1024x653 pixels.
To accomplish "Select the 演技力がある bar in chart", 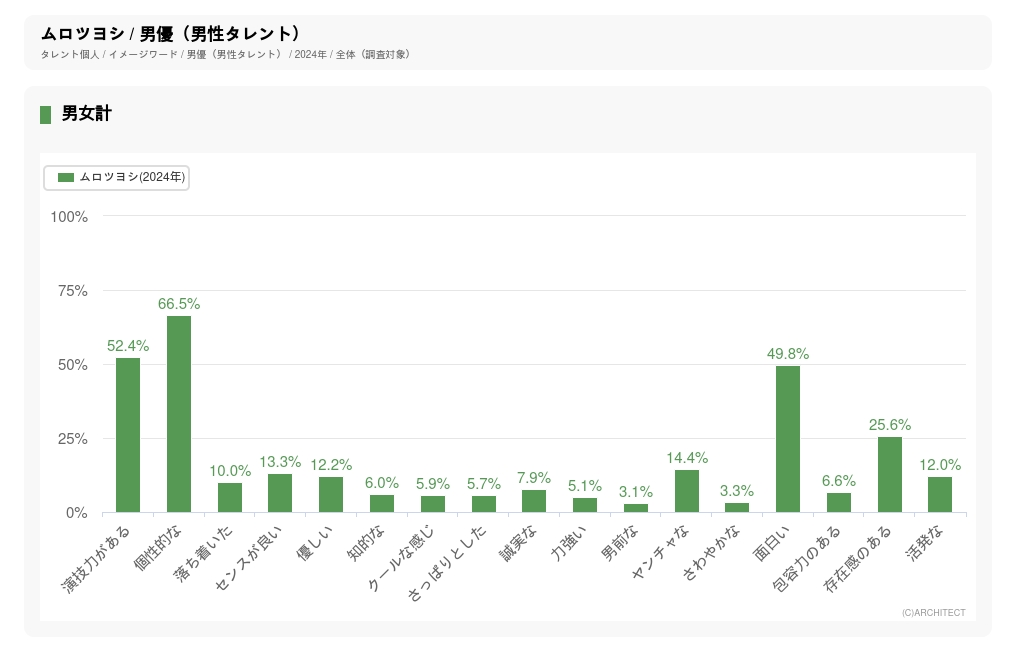I will coord(128,435).
